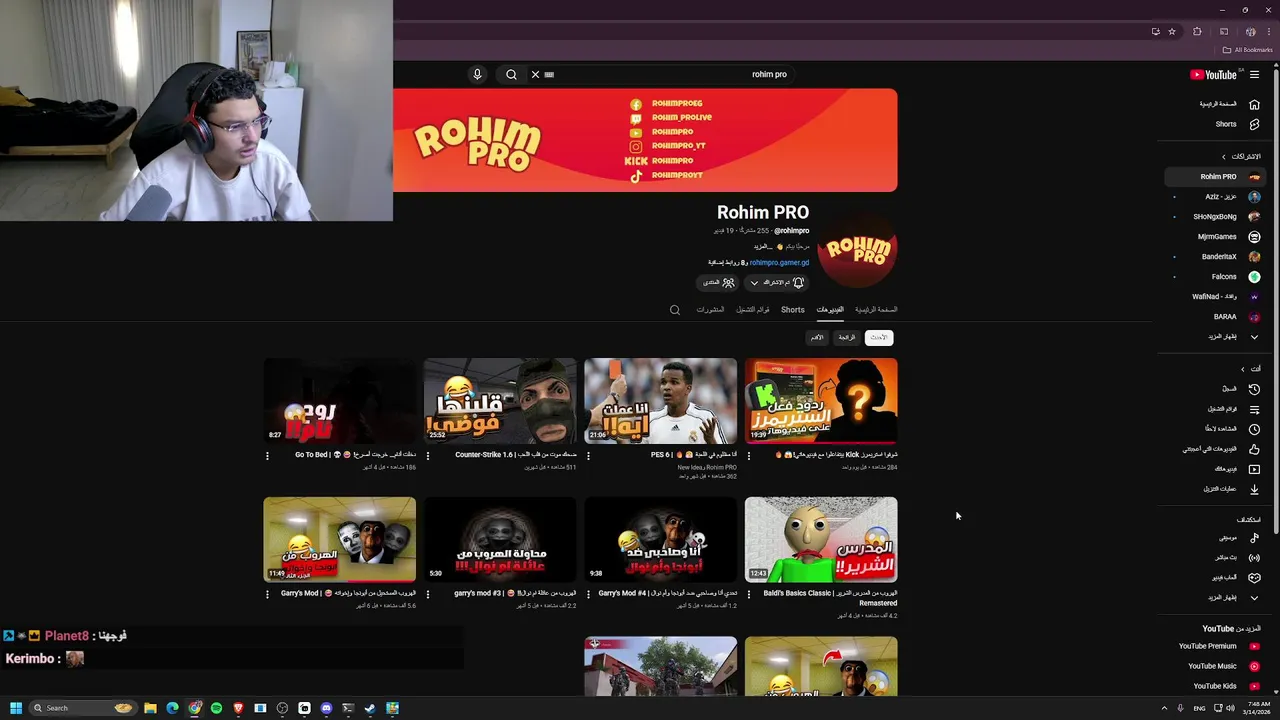Switch to the channel Home tab
The width and height of the screenshot is (1280, 720).
point(876,310)
